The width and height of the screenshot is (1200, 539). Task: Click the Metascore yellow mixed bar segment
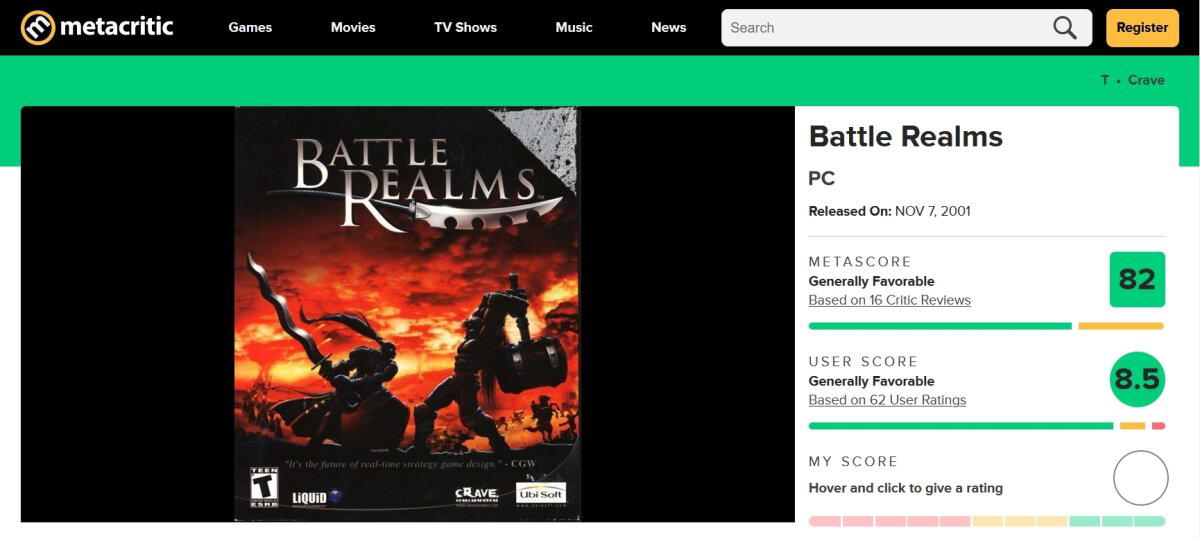click(x=1121, y=326)
